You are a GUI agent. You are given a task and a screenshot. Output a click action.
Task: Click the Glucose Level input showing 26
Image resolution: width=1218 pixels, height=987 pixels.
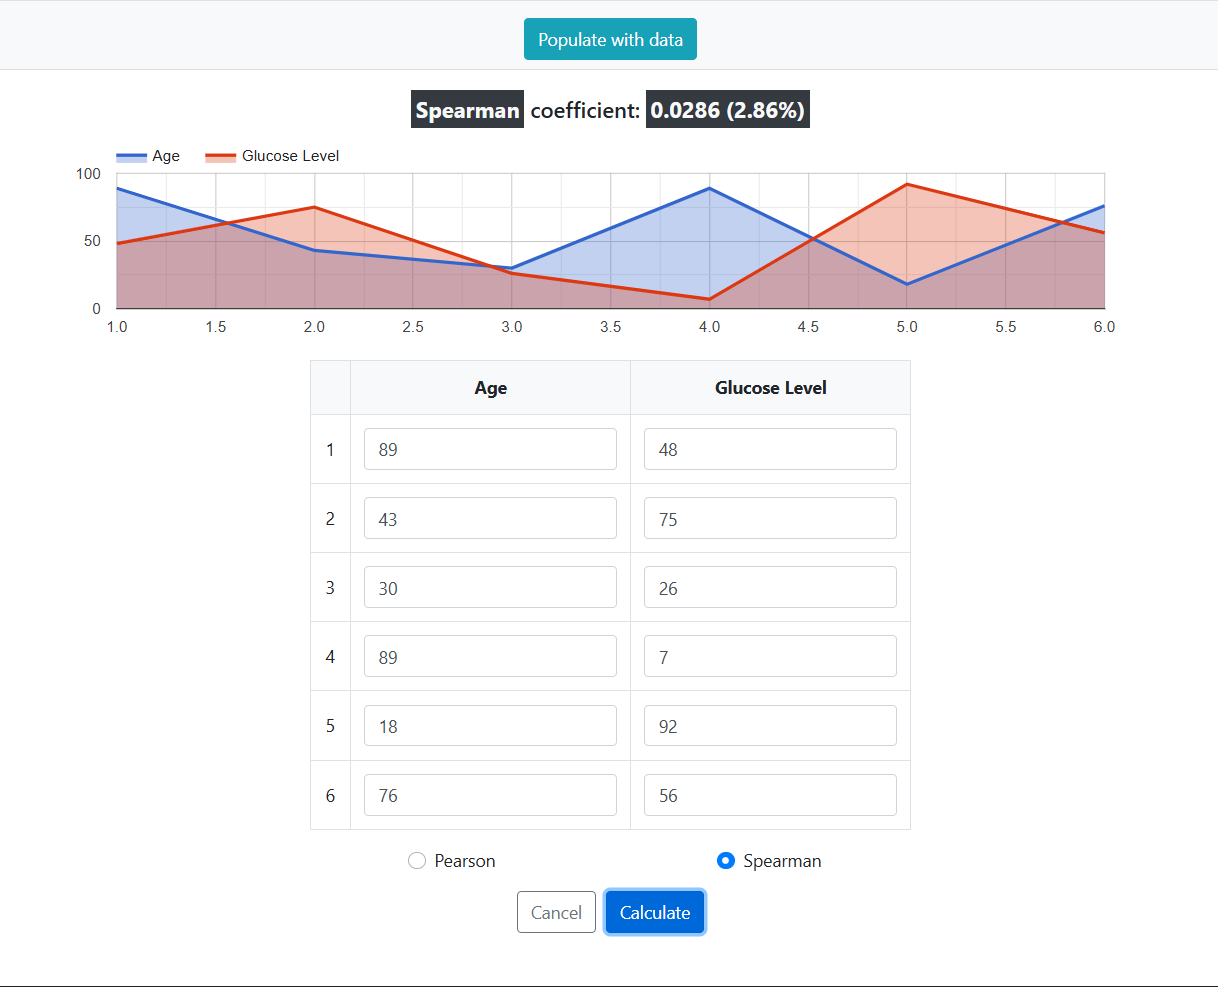(770, 587)
